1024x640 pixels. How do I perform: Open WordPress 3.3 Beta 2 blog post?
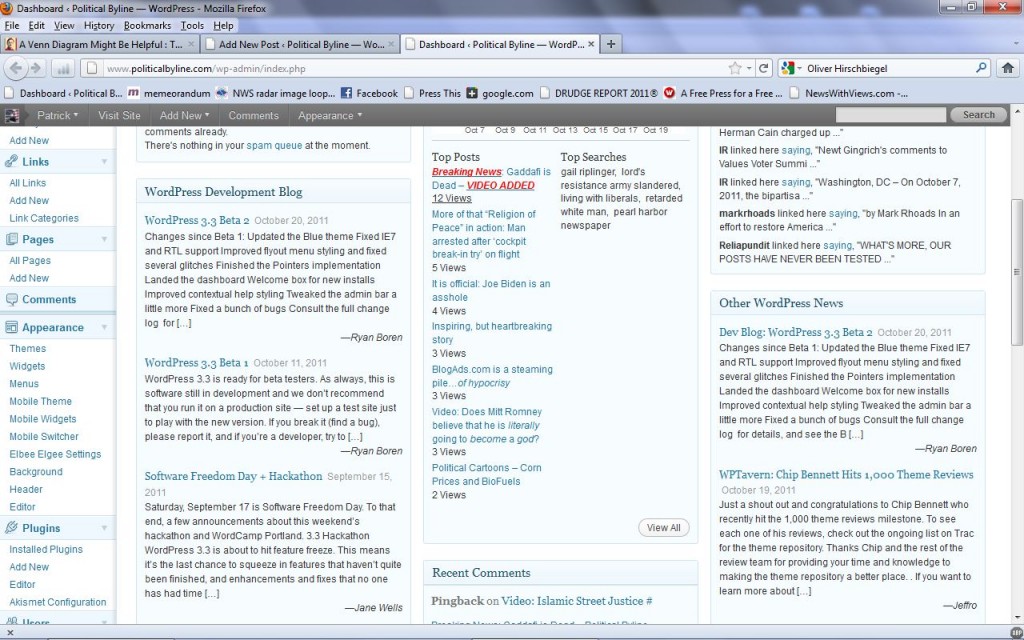pos(197,220)
